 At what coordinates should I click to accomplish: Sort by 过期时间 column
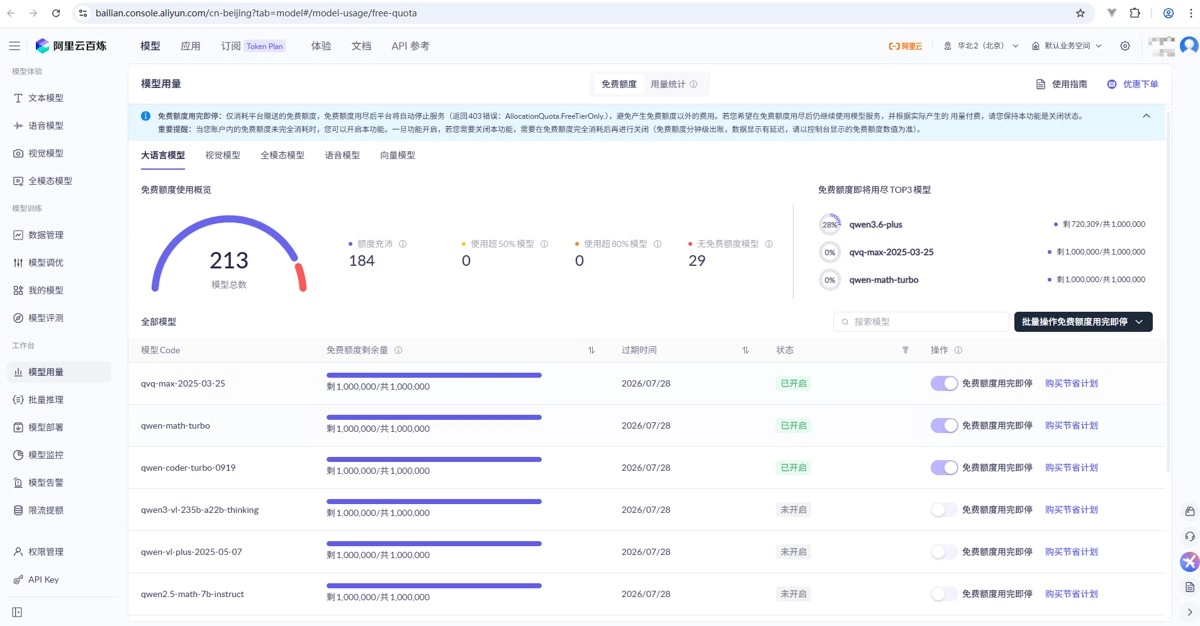745,350
